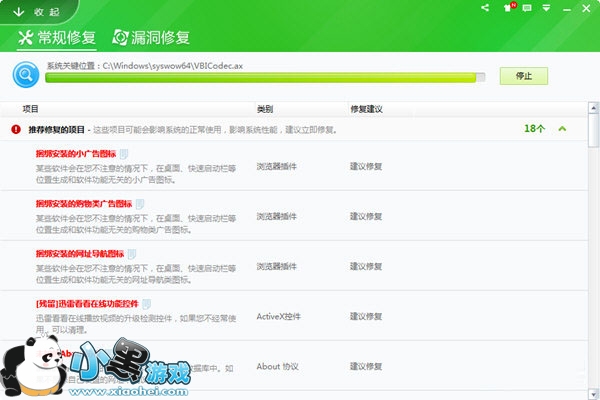Click 建议修复 in 小广告图标 row

tap(366, 167)
